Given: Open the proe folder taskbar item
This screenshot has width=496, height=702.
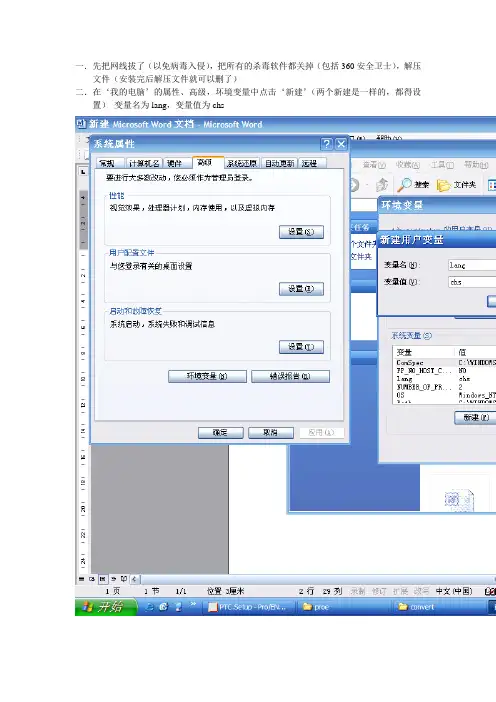Looking at the screenshot, I should (x=341, y=607).
